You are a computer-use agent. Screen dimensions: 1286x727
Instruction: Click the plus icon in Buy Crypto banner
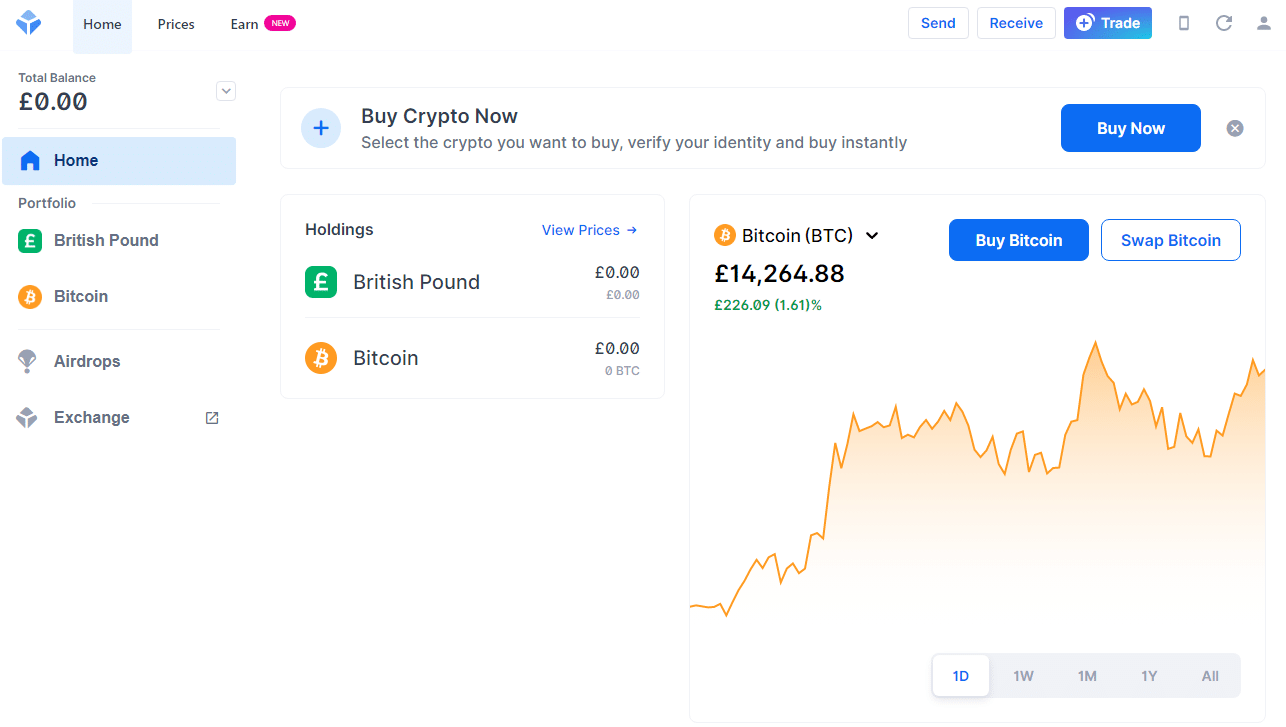tap(321, 128)
